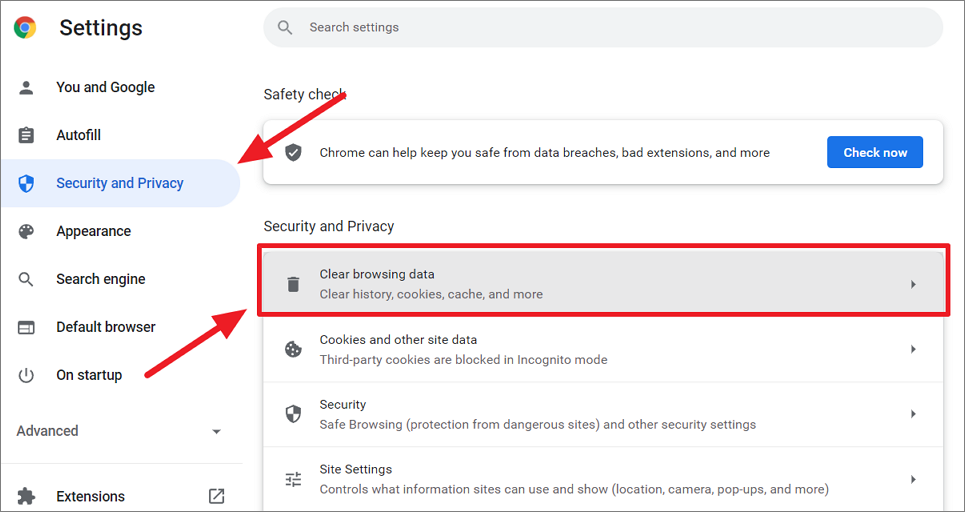965x512 pixels.
Task: Click the Site Settings sliders icon
Action: click(293, 480)
